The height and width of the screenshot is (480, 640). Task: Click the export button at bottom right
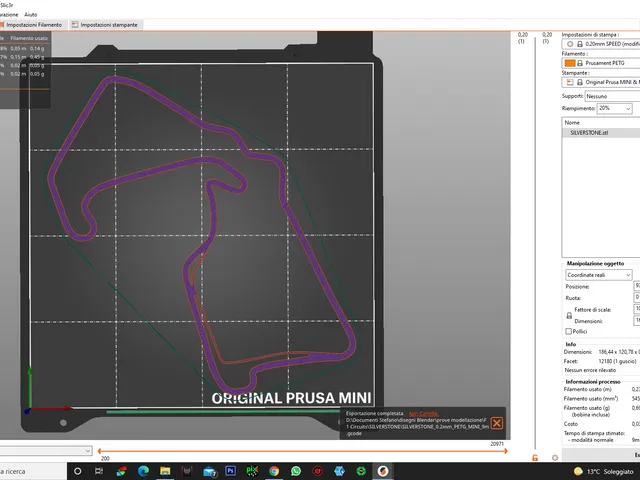[x=601, y=455]
